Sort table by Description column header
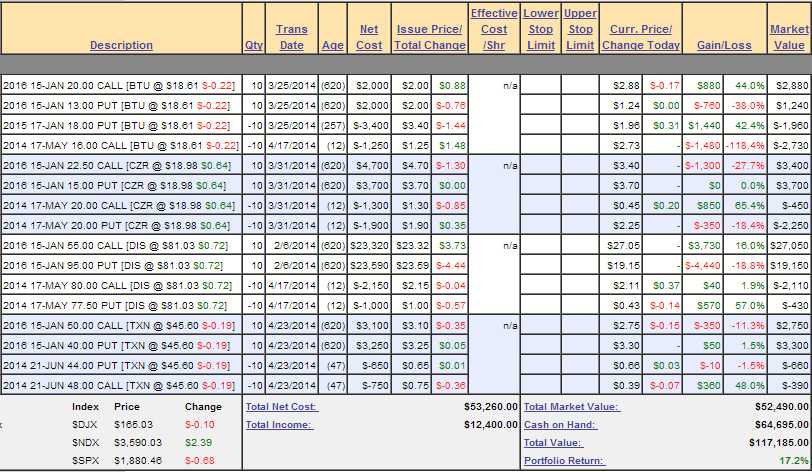This screenshot has width=812, height=472. tap(121, 45)
